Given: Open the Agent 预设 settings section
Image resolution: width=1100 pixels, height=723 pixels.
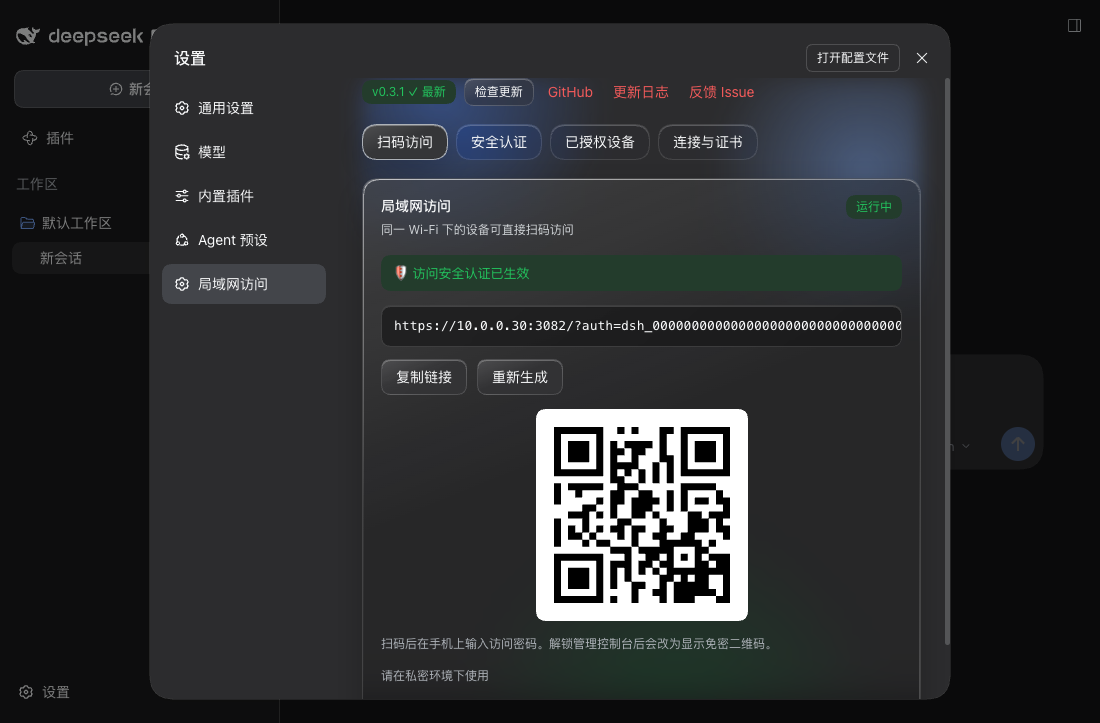Looking at the screenshot, I should coord(243,240).
